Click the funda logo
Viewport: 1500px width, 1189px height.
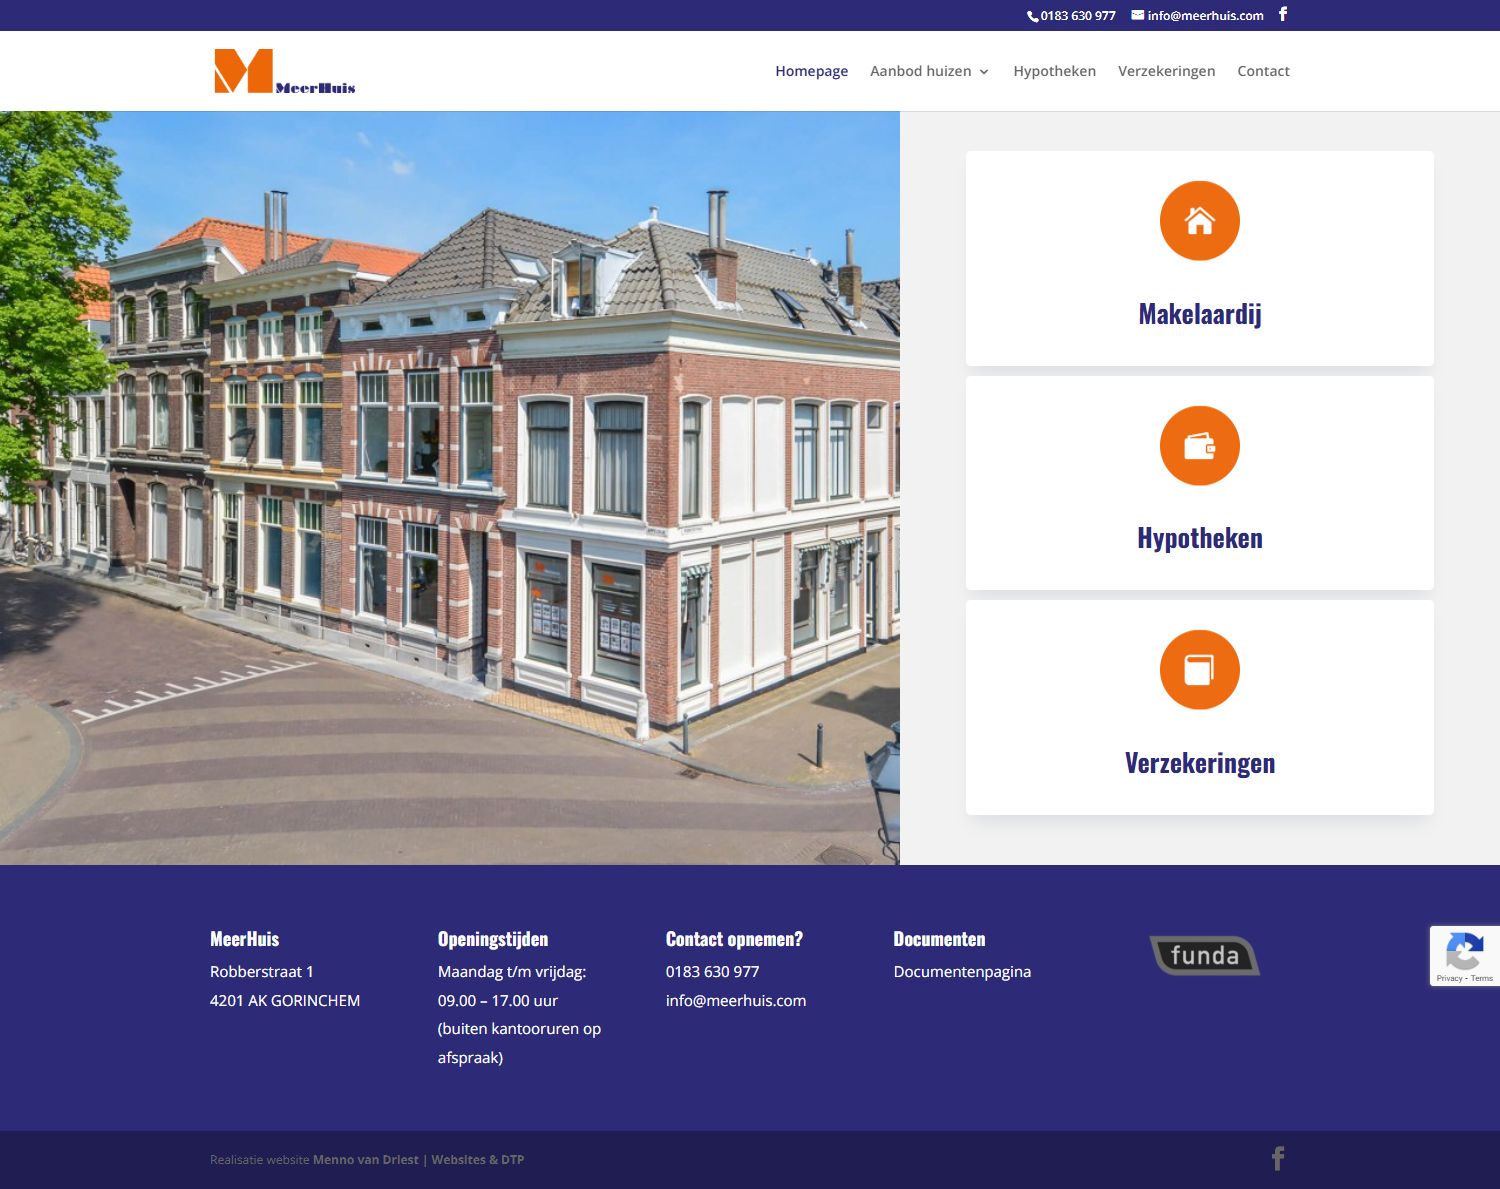[1203, 955]
